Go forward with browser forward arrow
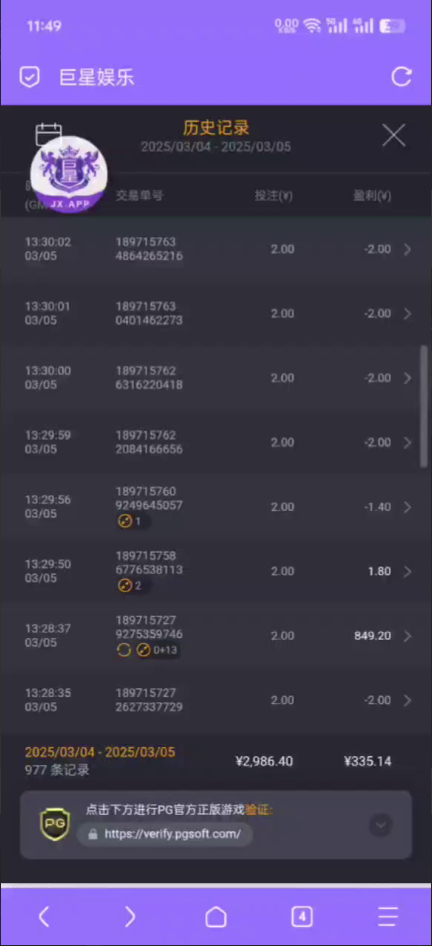Screen dimensions: 432x946 click(x=130, y=917)
